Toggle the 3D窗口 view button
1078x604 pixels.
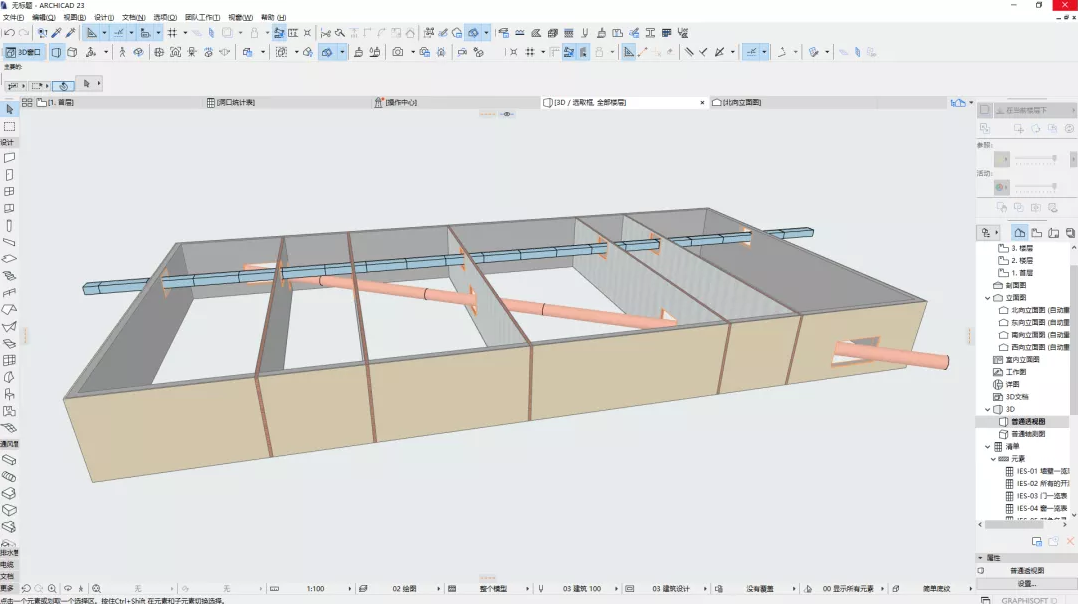24,52
